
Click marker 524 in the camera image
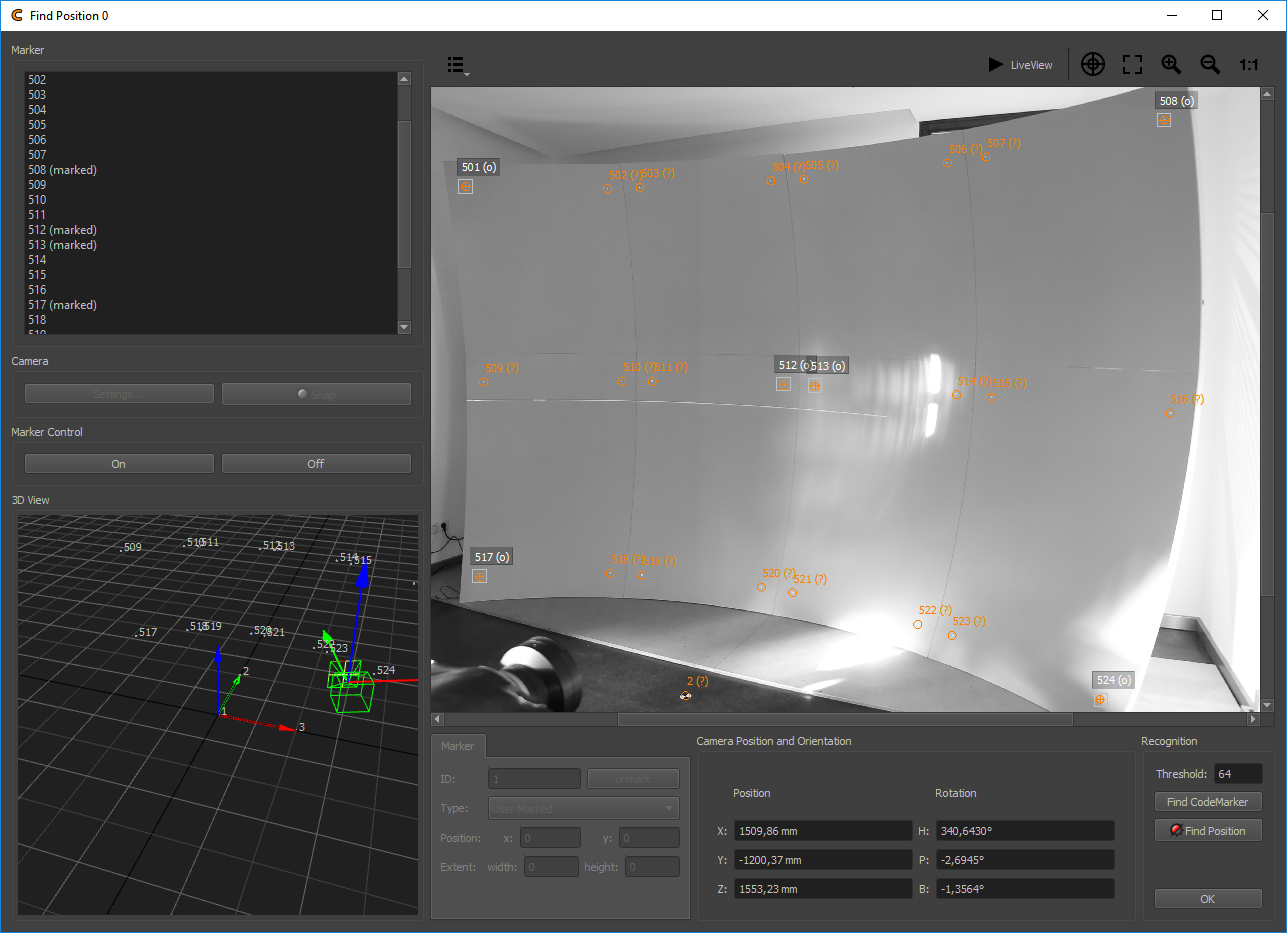[x=1100, y=699]
